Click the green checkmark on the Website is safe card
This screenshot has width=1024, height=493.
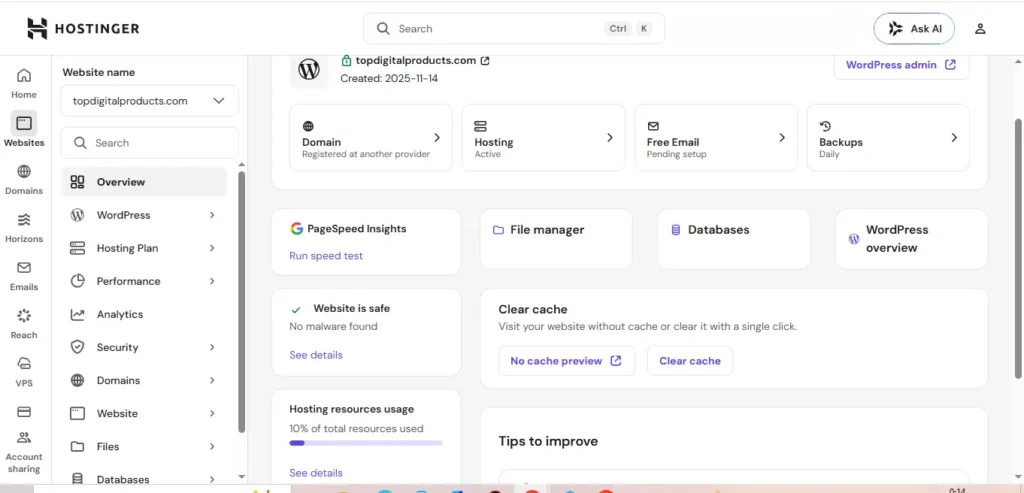pyautogui.click(x=296, y=310)
